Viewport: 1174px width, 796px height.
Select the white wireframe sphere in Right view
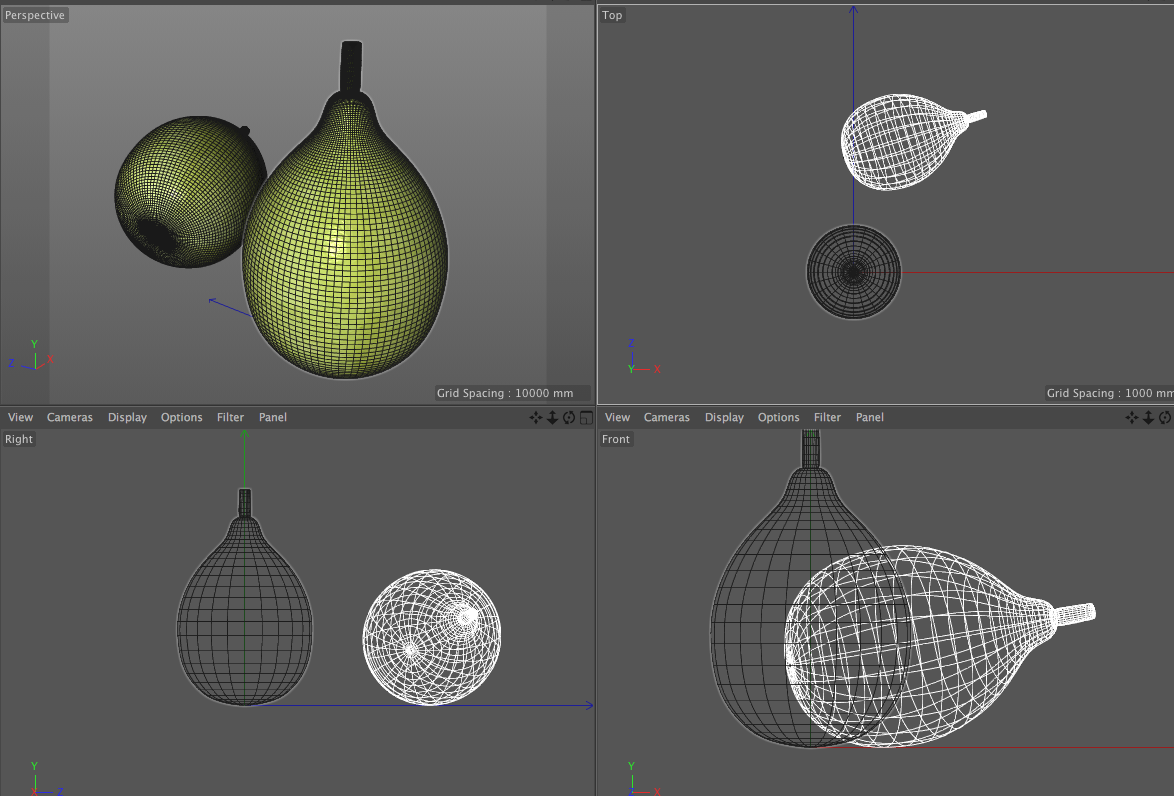(432, 637)
